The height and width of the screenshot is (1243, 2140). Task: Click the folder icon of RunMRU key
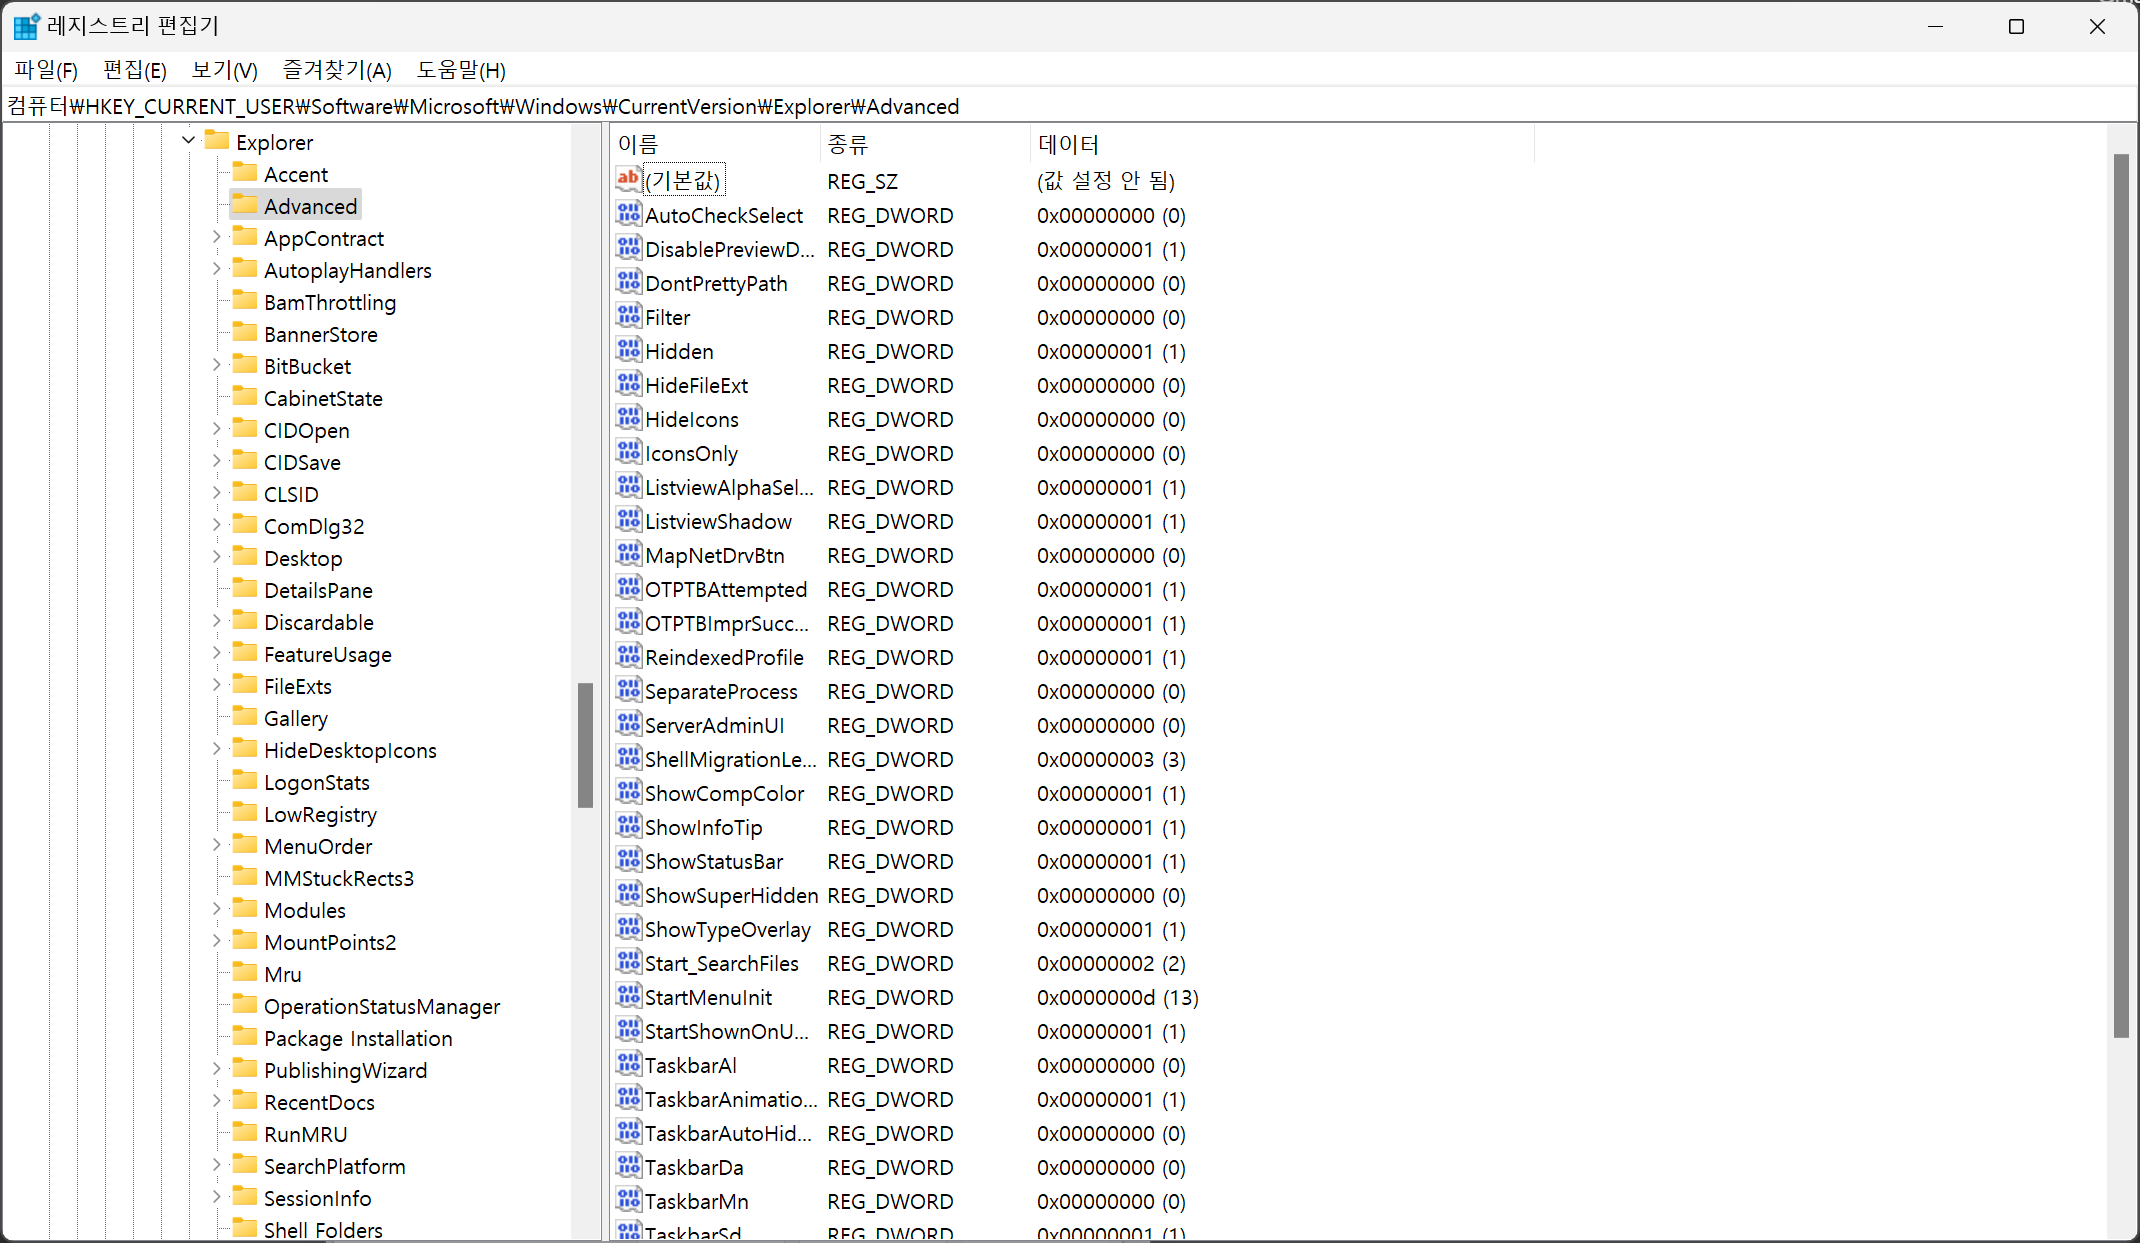pos(245,1133)
